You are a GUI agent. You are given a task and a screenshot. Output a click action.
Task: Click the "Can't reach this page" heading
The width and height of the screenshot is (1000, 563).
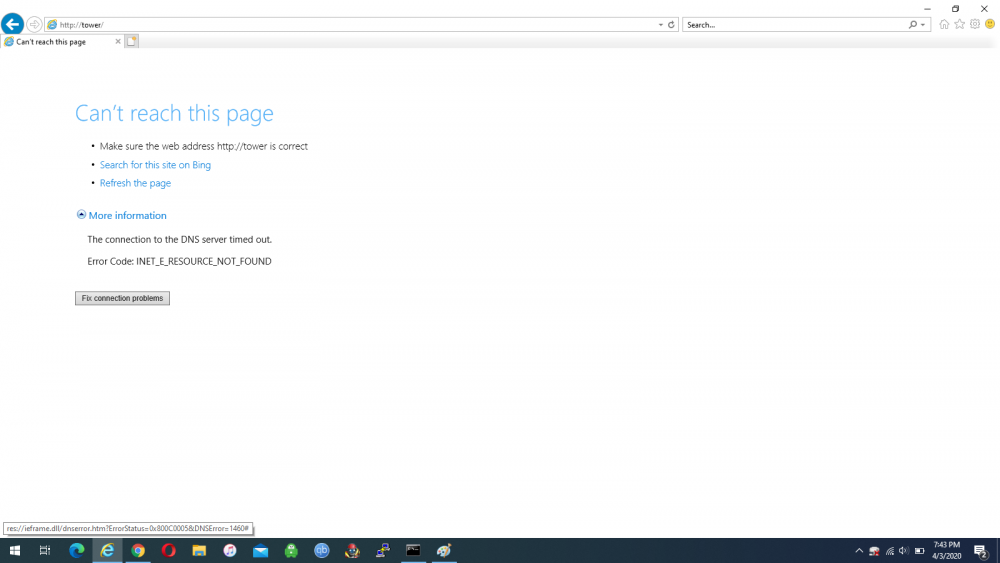(174, 113)
